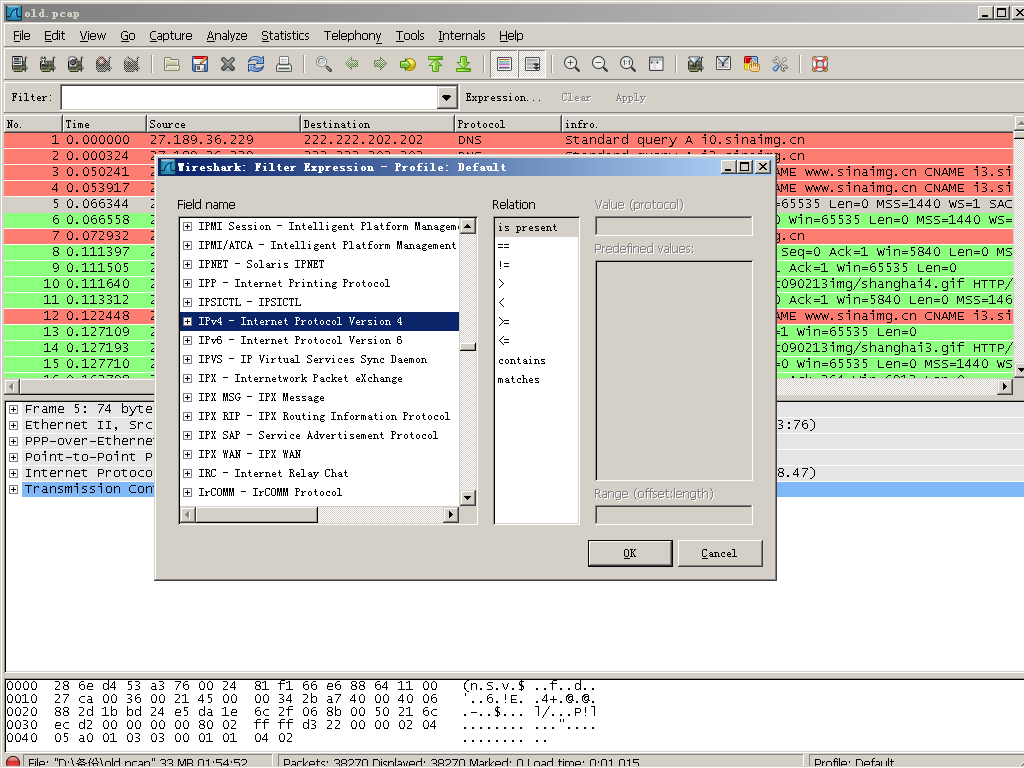The image size is (1024, 768).
Task: Jump to last packet arrow icon
Action: point(464,64)
